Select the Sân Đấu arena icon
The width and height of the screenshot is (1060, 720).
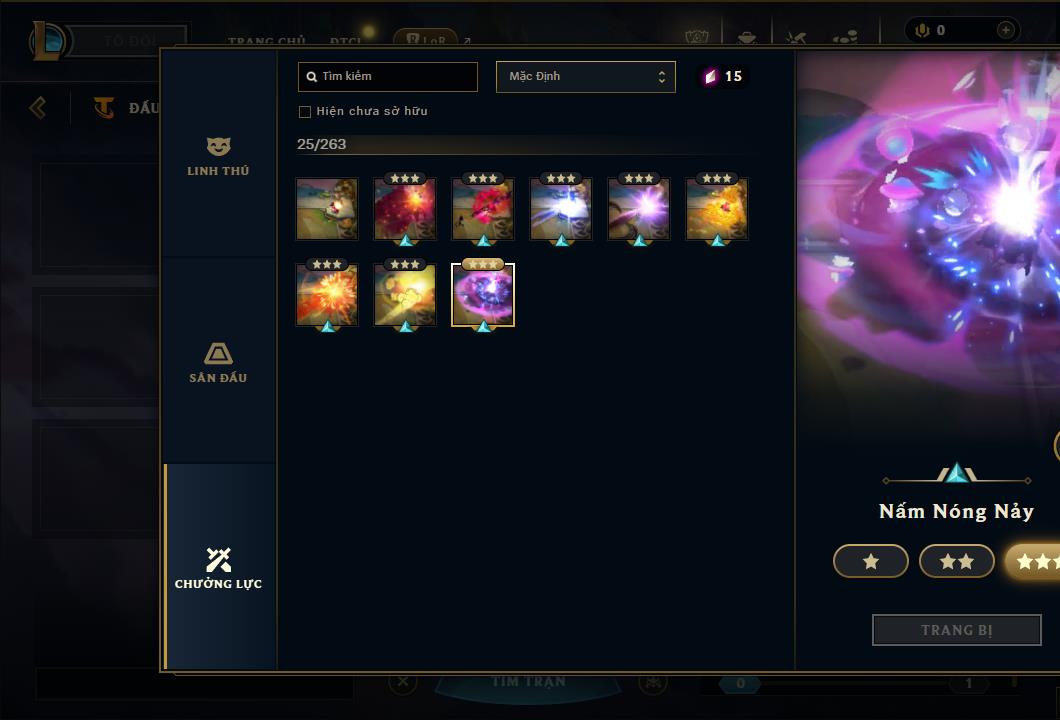pos(218,353)
